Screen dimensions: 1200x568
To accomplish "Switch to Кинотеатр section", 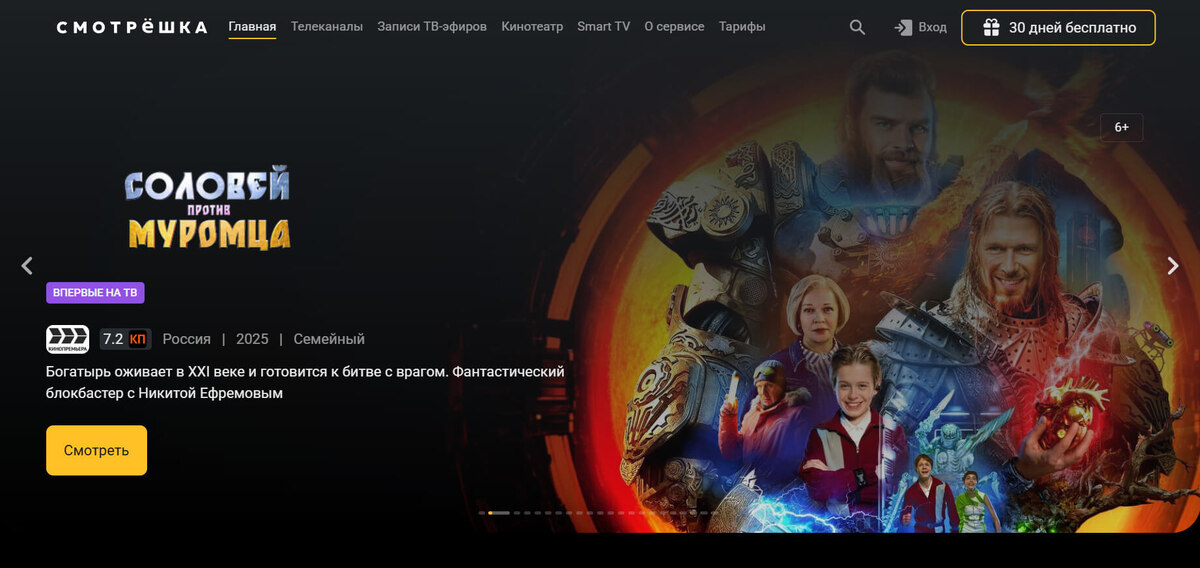I will tap(532, 27).
